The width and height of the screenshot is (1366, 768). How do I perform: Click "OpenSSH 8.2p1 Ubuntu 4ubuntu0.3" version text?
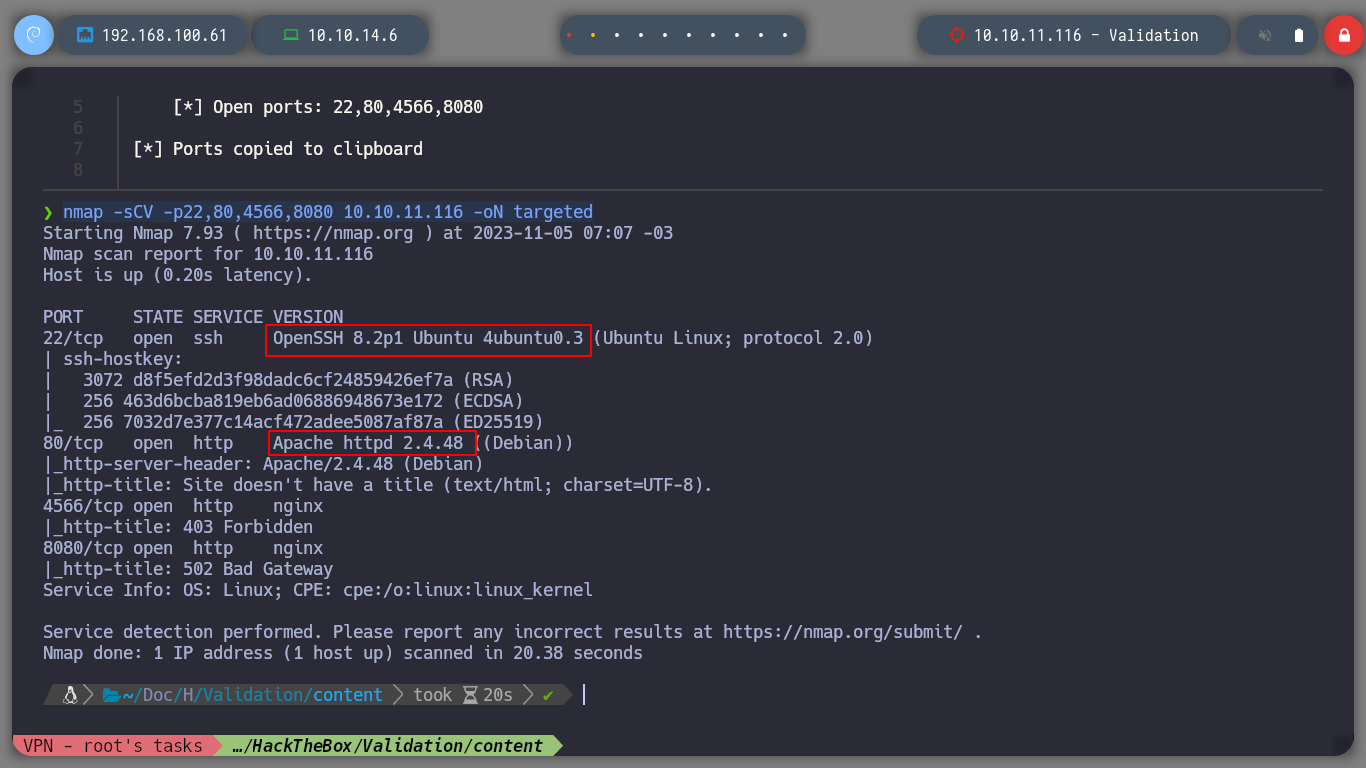point(428,338)
